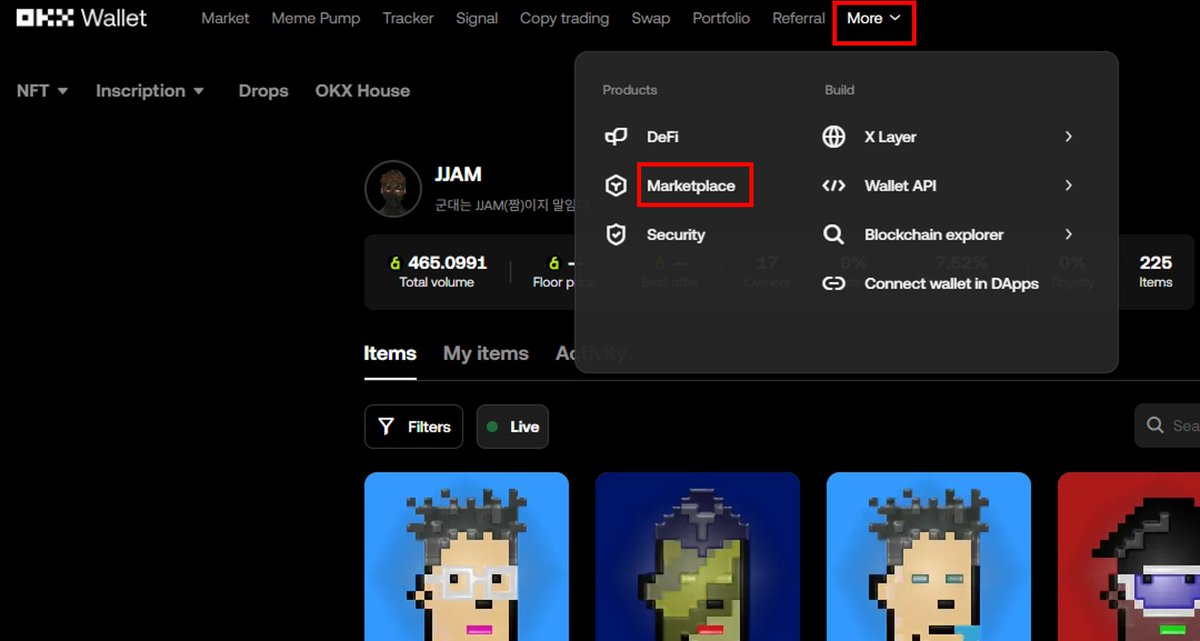
Task: Open the Swap page
Action: pos(651,19)
